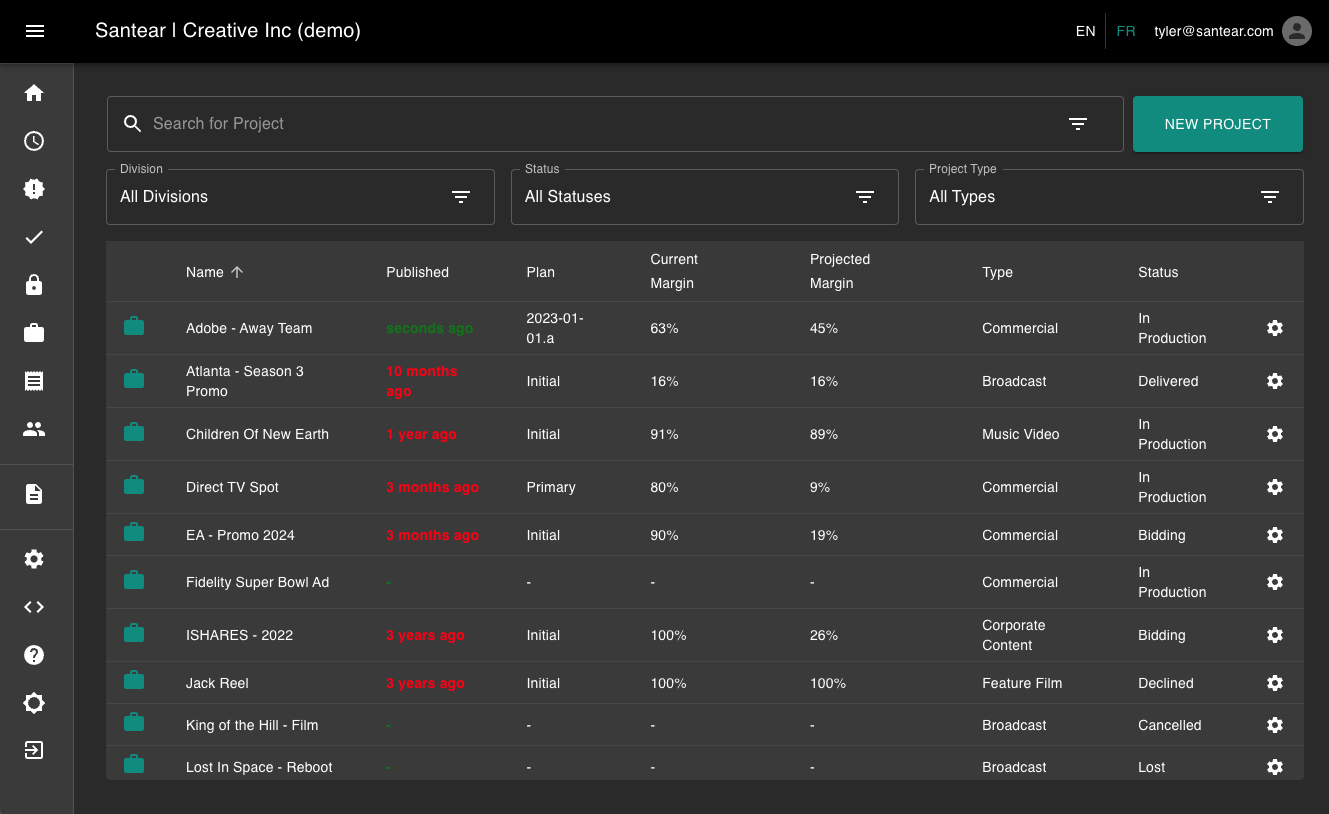Open settings gear for Fidelity Super Bowl Ad
1329x814 pixels.
pyautogui.click(x=1275, y=582)
